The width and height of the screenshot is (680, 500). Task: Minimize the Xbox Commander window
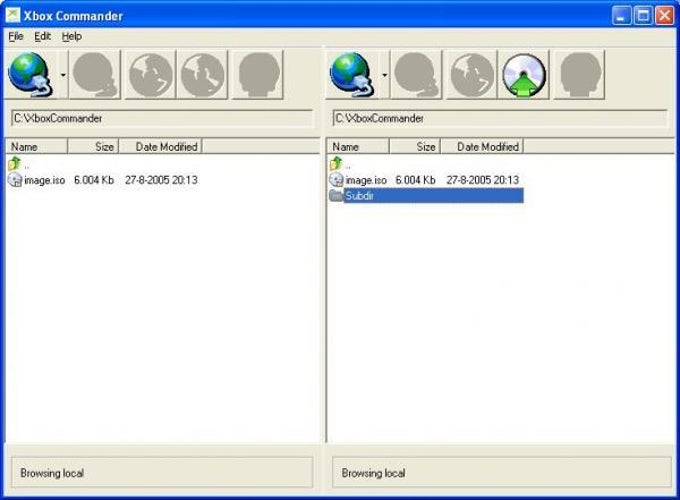point(621,16)
